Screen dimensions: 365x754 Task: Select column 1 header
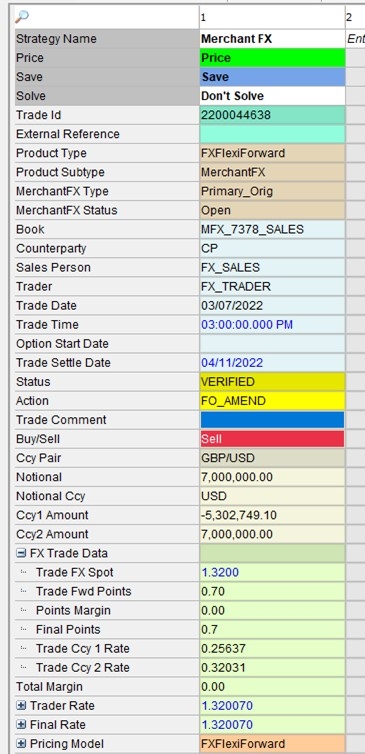tap(272, 17)
